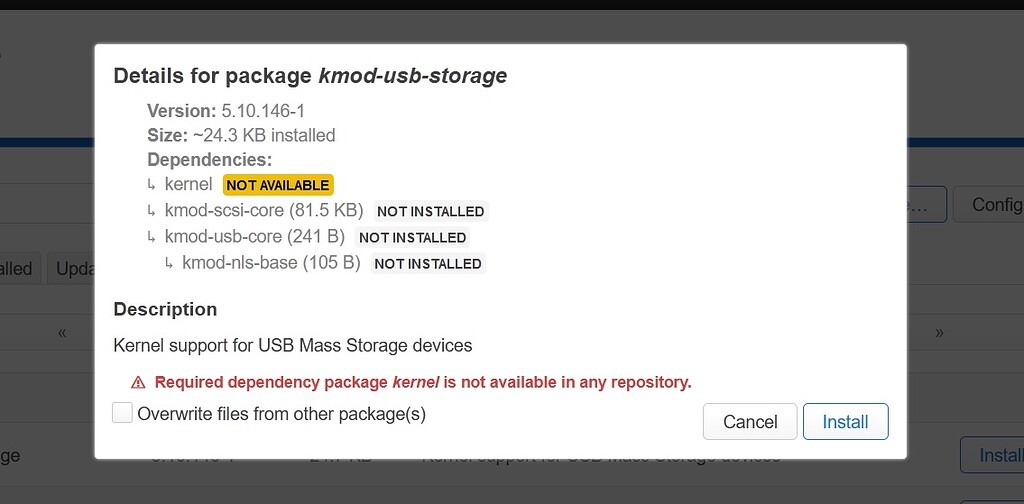Click the kernel dependency entry
The height and width of the screenshot is (504, 1024).
188,184
